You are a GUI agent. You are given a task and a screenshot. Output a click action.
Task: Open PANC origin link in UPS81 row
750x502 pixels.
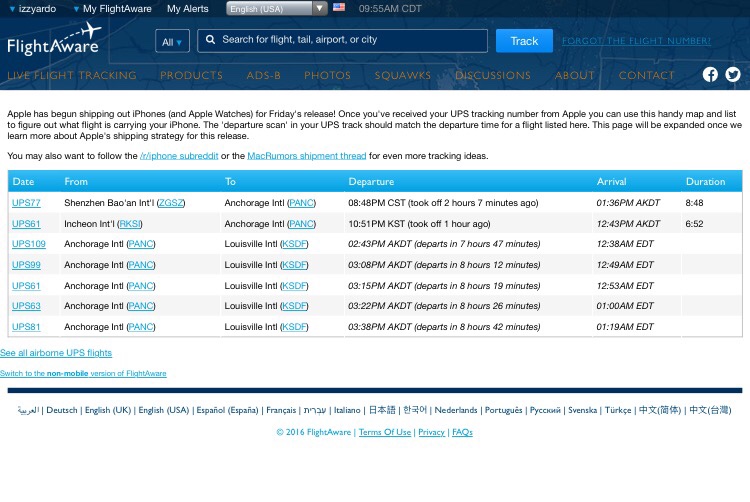[141, 327]
